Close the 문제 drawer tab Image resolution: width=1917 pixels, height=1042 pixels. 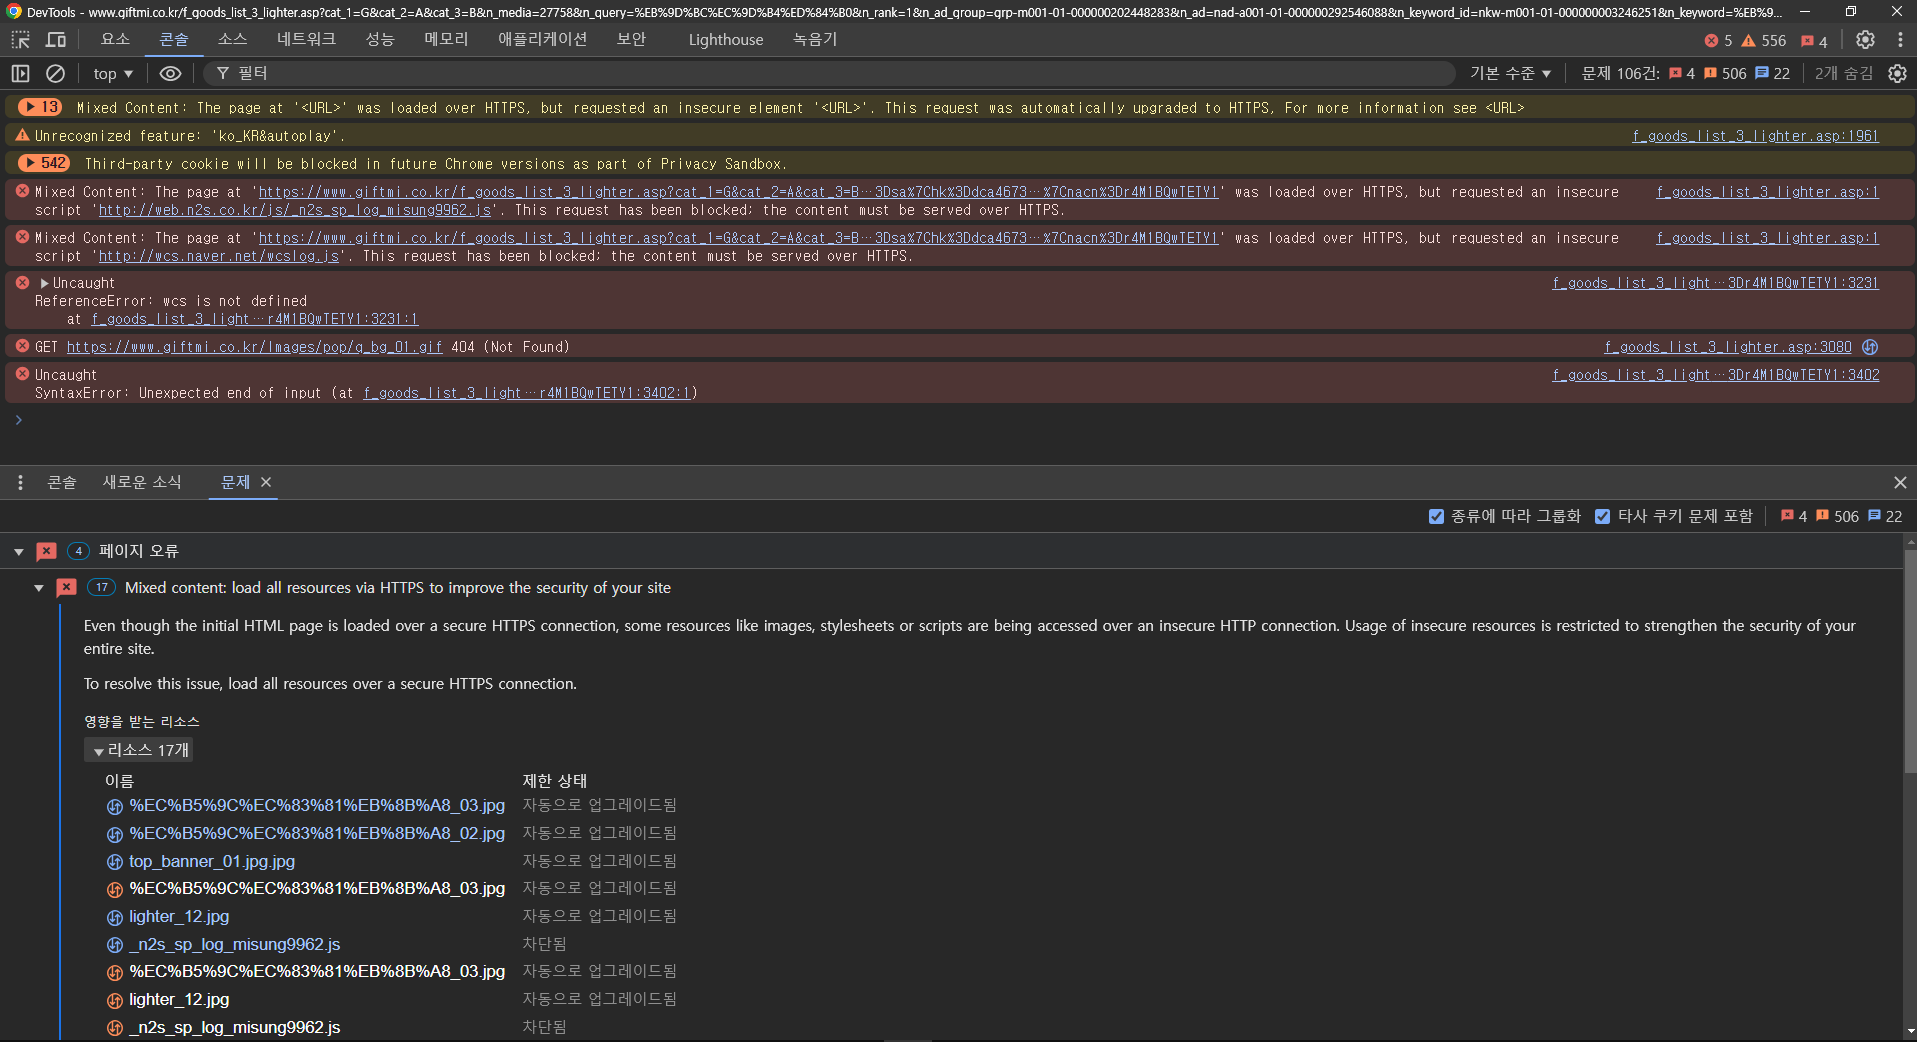(x=266, y=482)
